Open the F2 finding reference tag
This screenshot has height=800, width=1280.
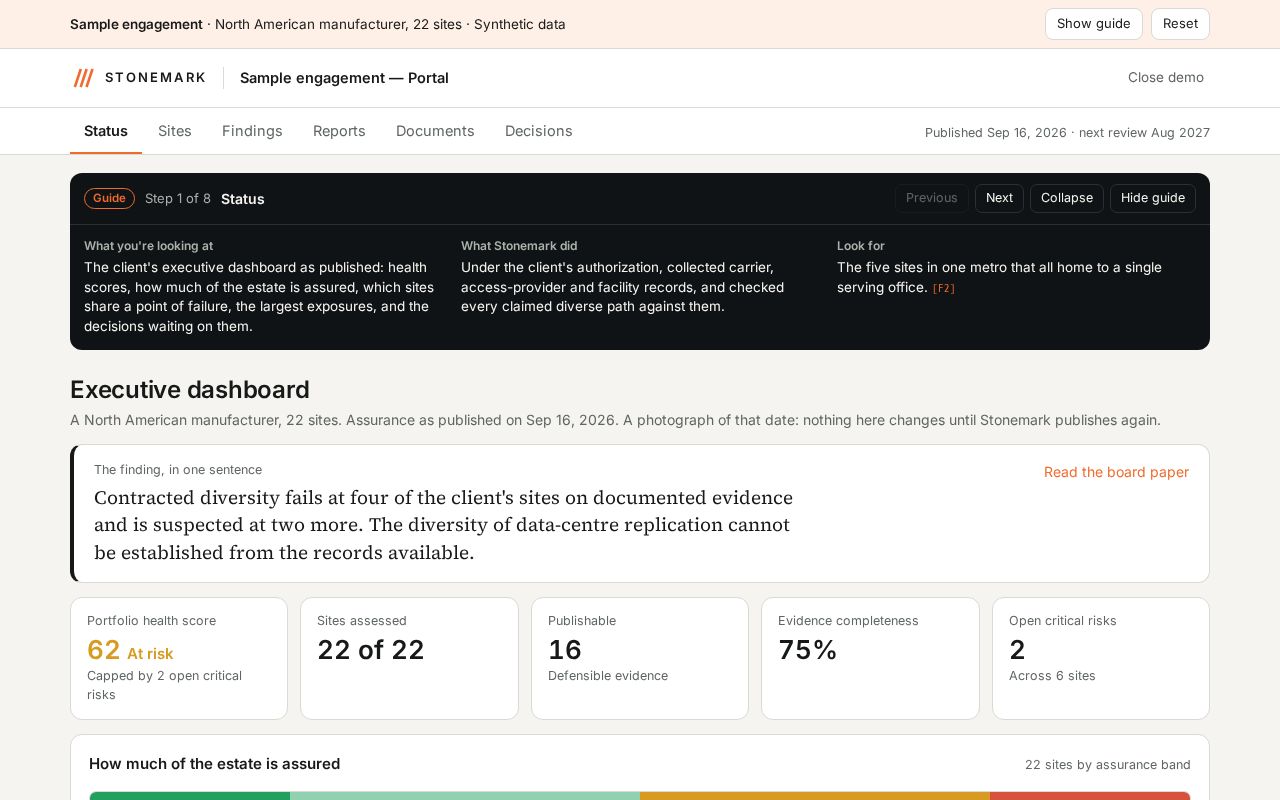click(944, 288)
